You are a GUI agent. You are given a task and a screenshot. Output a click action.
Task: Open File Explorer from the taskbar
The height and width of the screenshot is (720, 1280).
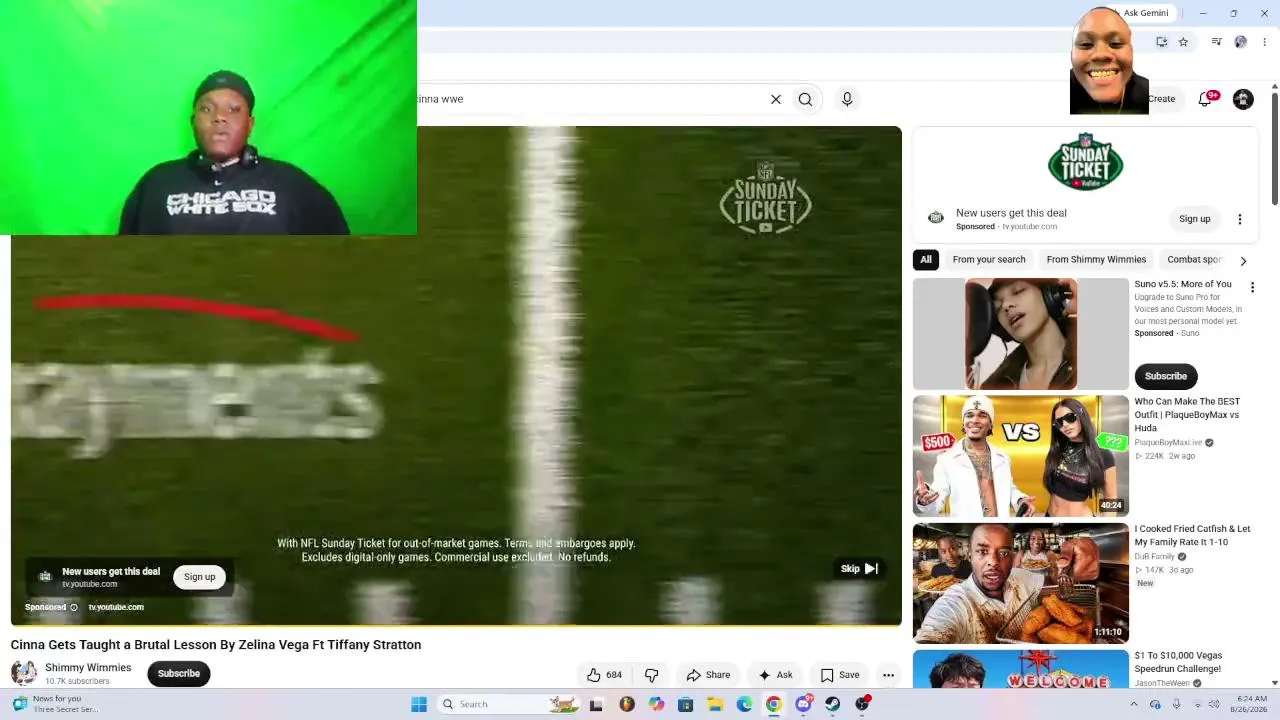point(715,704)
